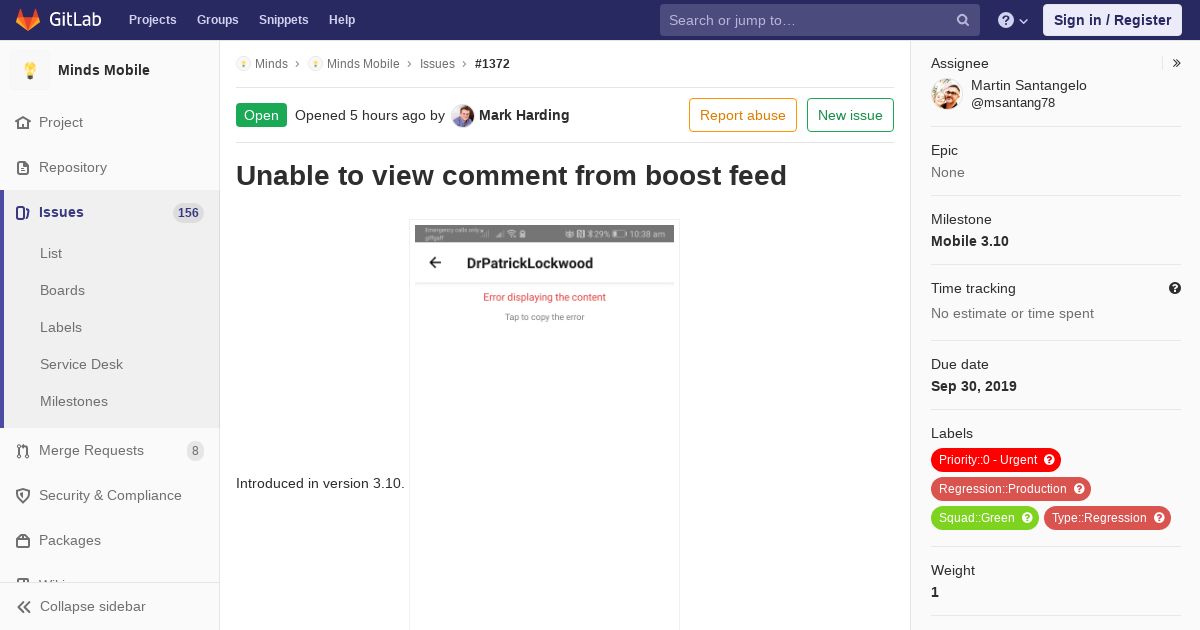Click the Issues count badge 156

click(188, 213)
